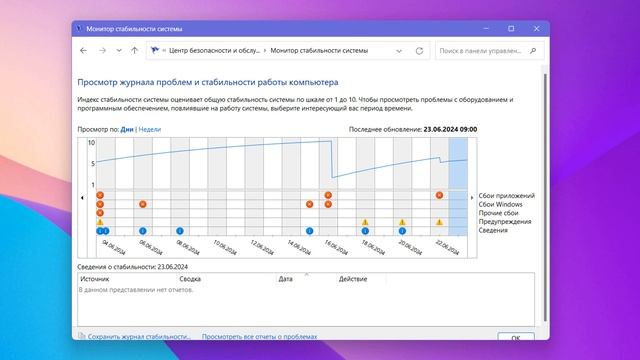Image resolution: width=640 pixels, height=360 pixels.
Task: Open information icon on 08.06.2024
Action: [180, 231]
